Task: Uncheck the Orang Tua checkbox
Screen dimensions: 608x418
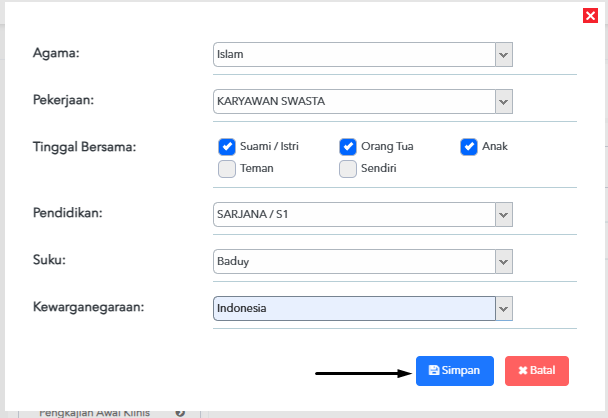Action: 348,147
